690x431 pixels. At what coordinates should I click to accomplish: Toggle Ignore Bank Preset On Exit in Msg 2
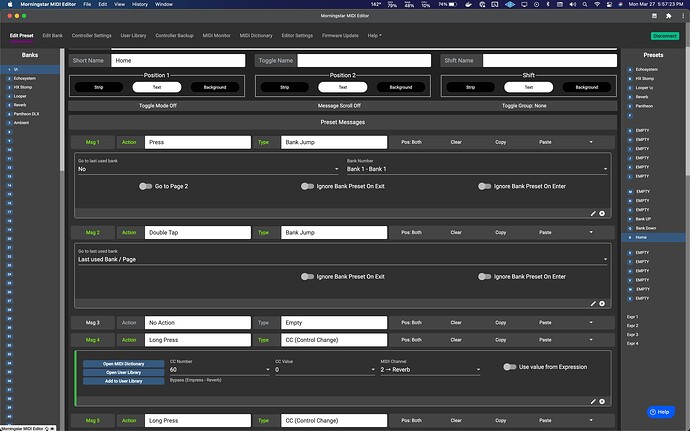tap(307, 276)
